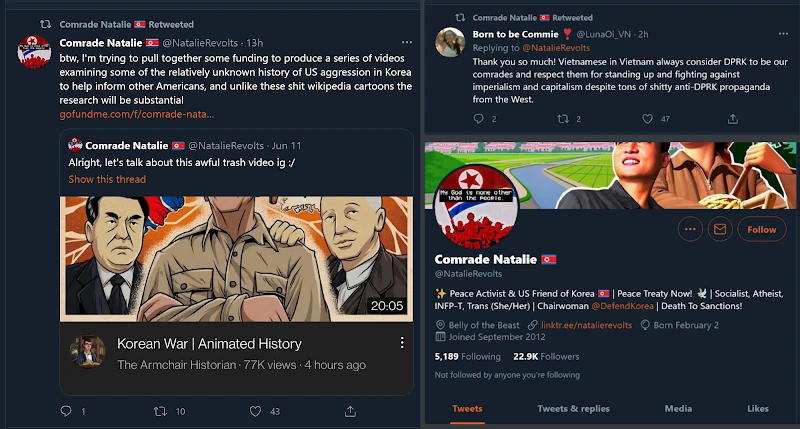Share Comrade Natalie's funding tweet
Image resolution: width=800 pixels, height=429 pixels.
pyautogui.click(x=350, y=411)
